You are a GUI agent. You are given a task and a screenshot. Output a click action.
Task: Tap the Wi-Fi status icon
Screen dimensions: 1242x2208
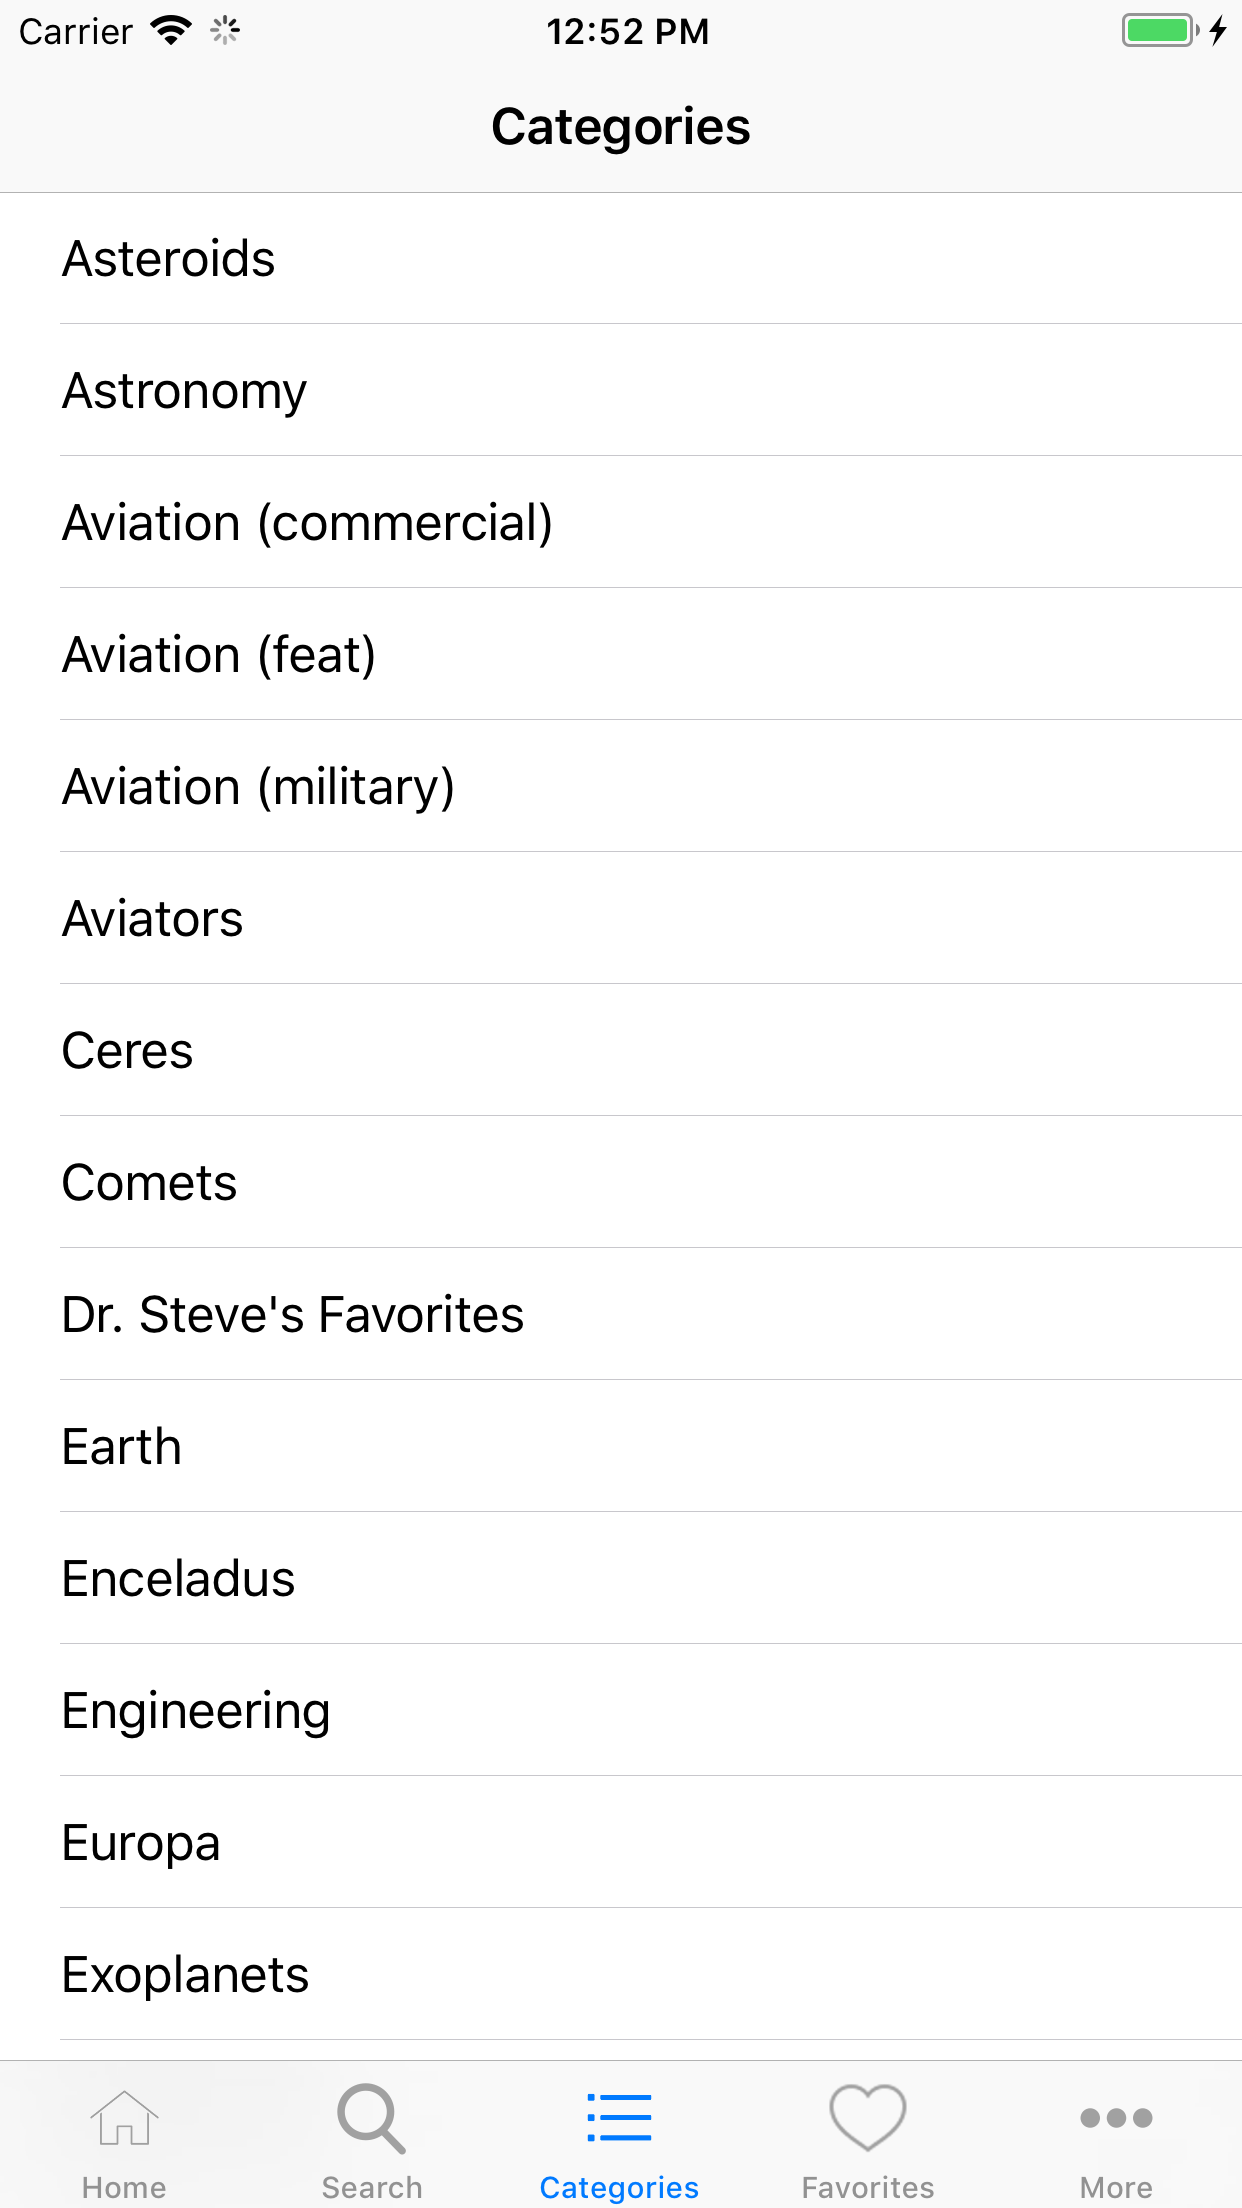171,31
